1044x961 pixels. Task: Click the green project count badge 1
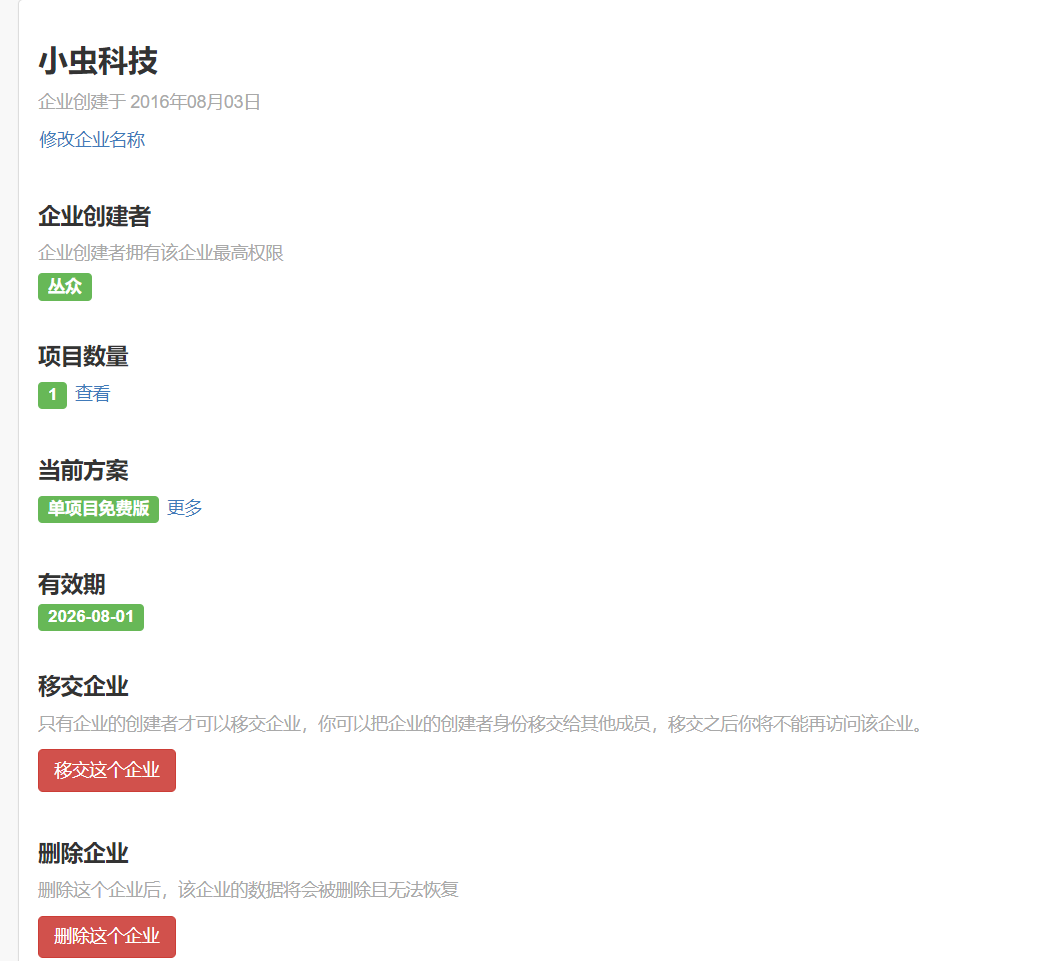[52, 395]
